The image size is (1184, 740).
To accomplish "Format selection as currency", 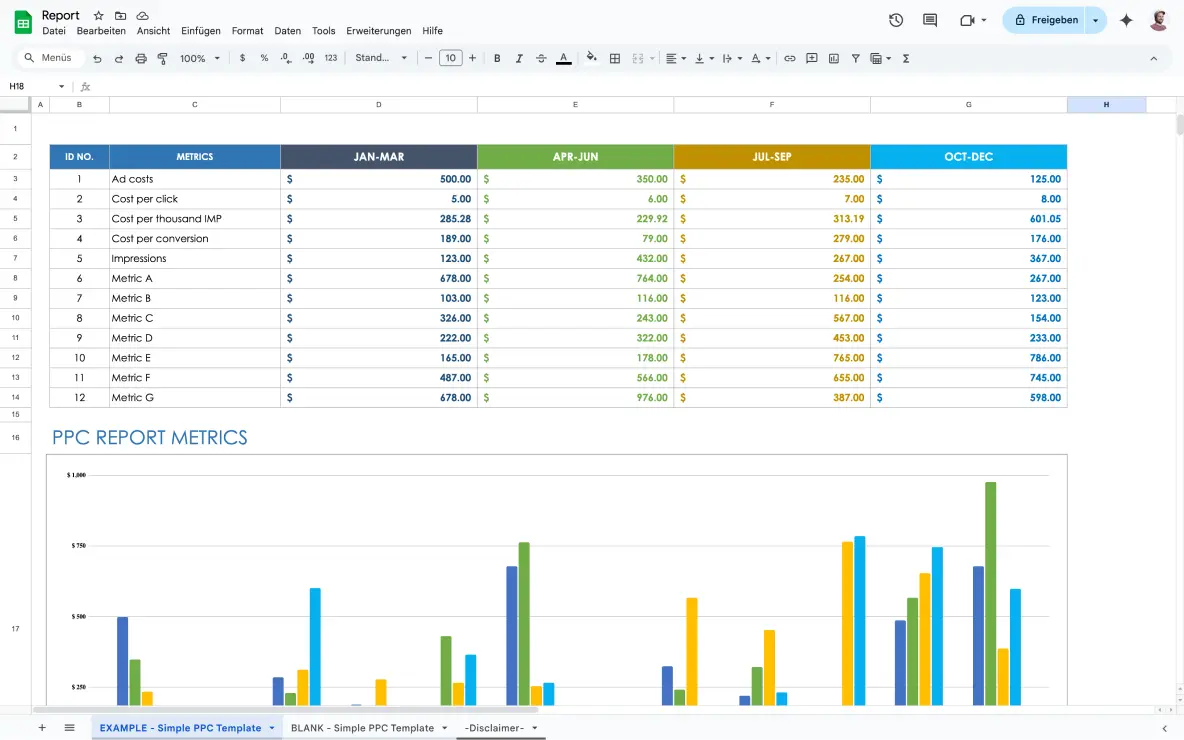I will point(242,57).
